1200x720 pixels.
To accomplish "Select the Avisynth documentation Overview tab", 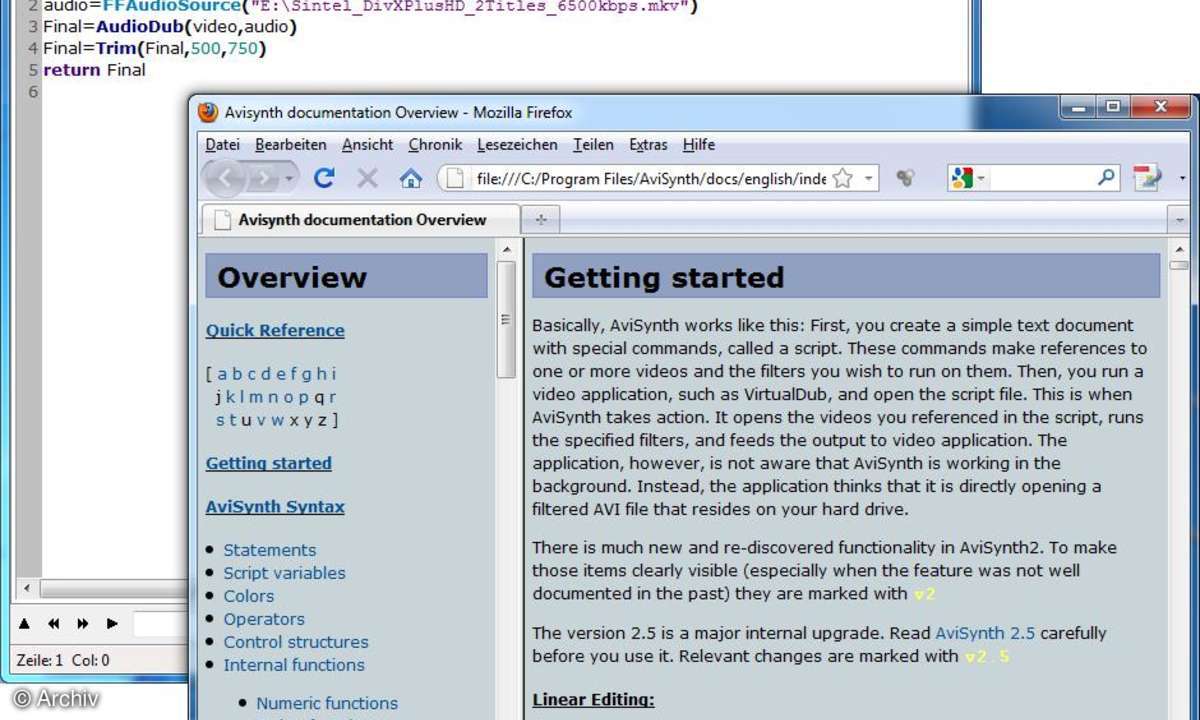I will click(361, 220).
